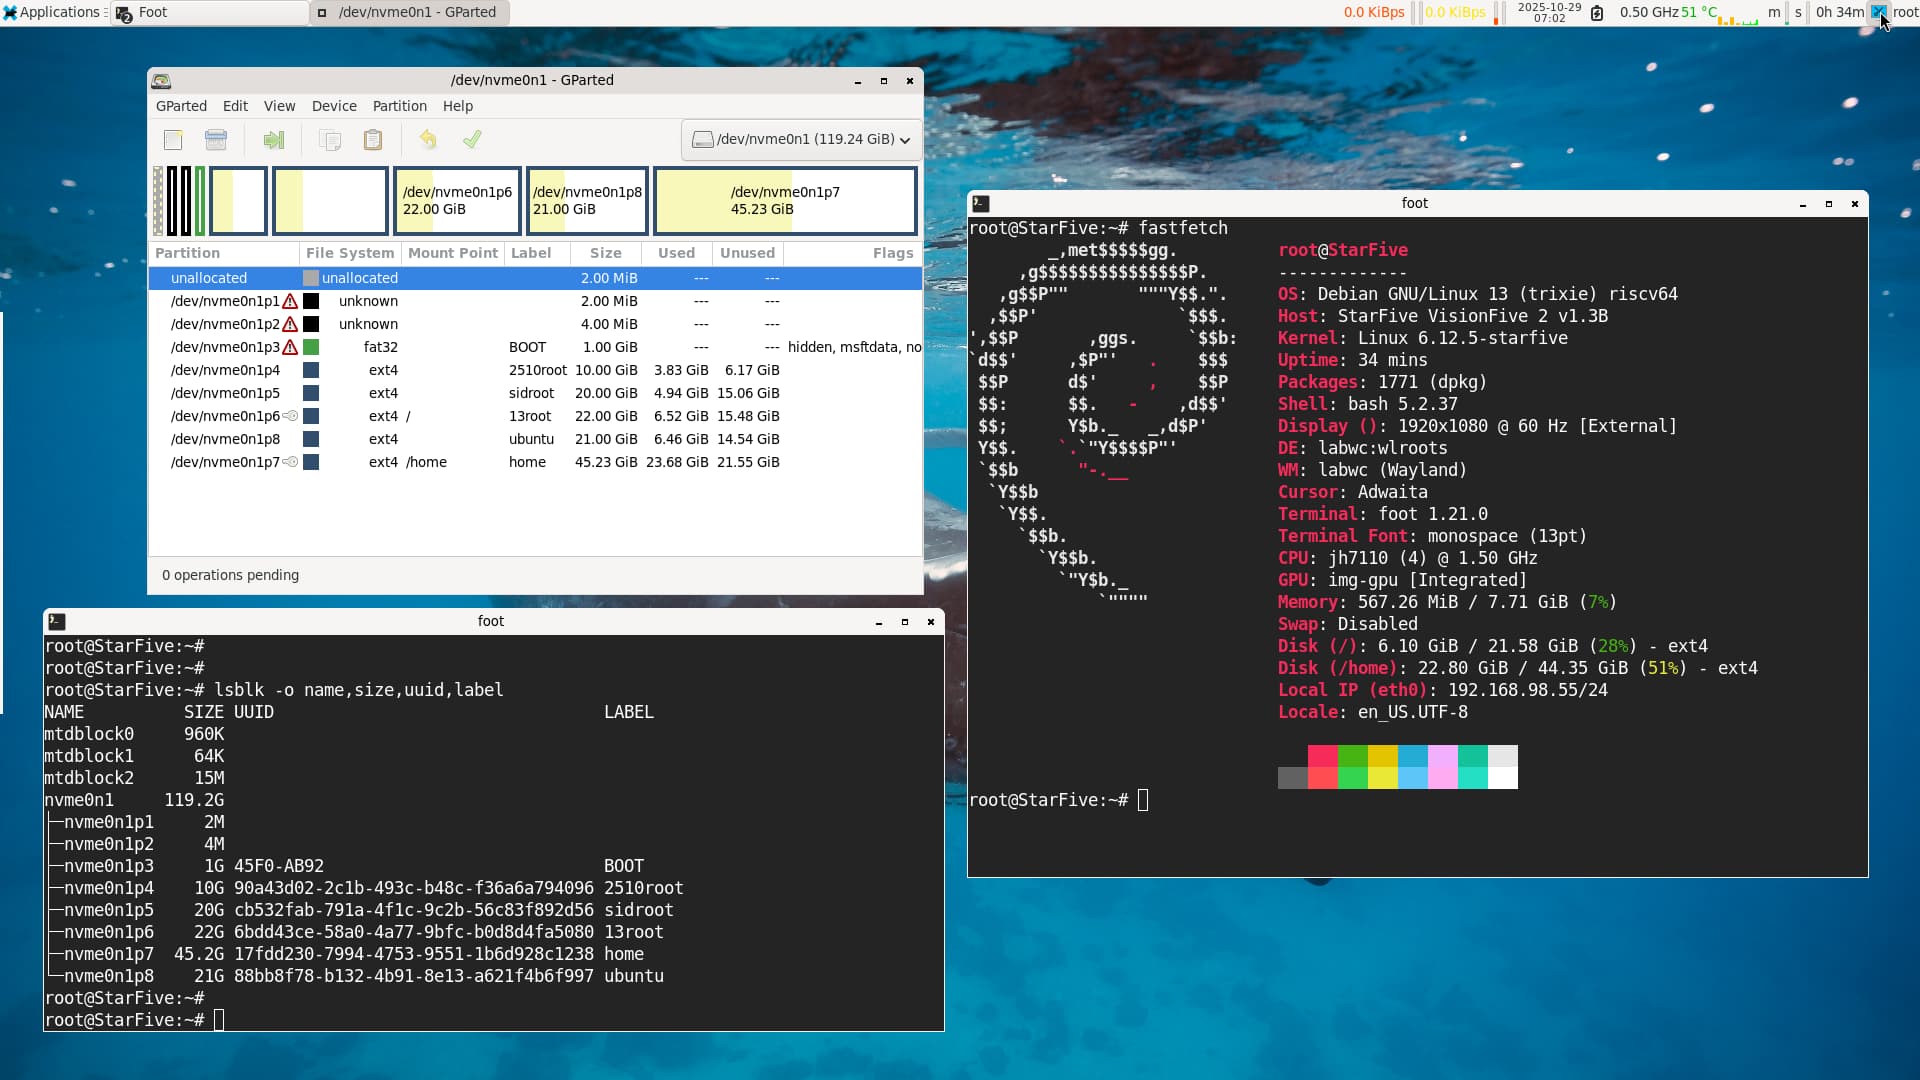Screen dimensions: 1920x1080
Task: Click the blue ext4 swatch for nvme0n1p4
Action: click(311, 370)
